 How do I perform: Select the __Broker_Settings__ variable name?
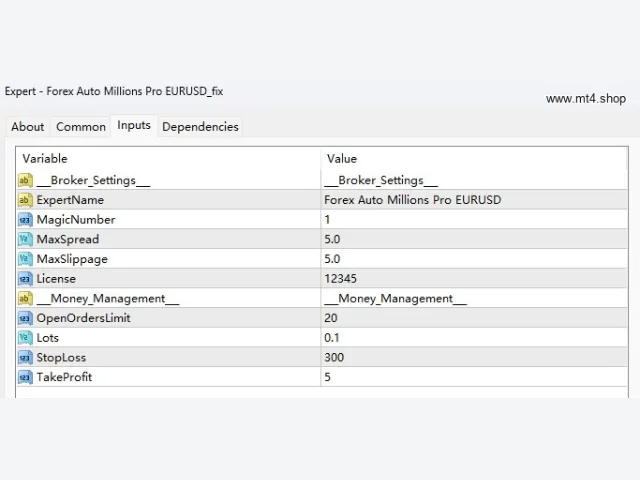pyautogui.click(x=93, y=181)
